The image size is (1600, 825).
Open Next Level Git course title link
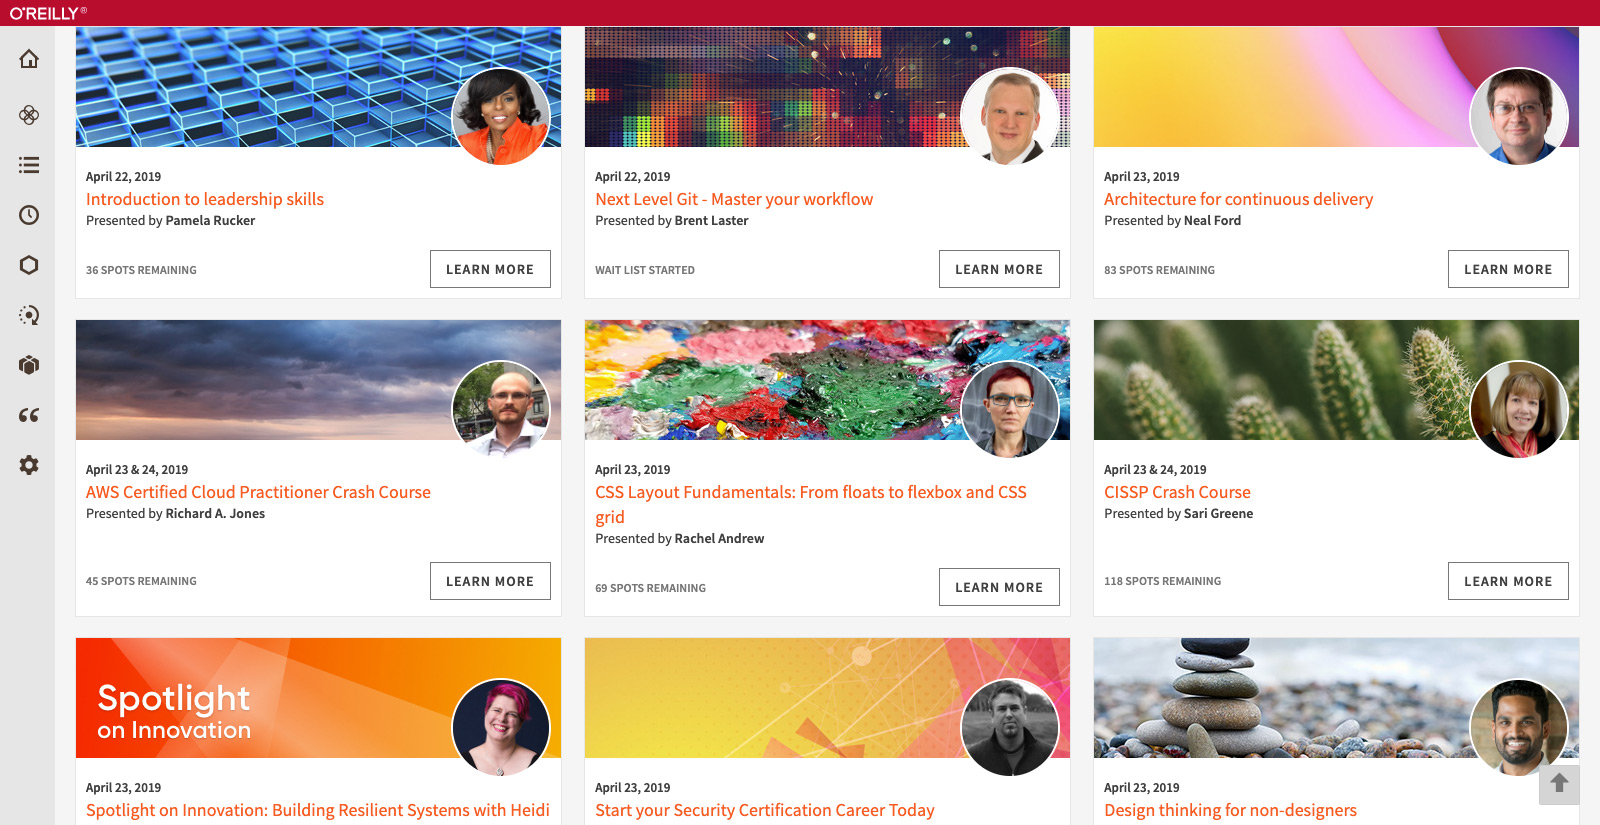(x=734, y=199)
